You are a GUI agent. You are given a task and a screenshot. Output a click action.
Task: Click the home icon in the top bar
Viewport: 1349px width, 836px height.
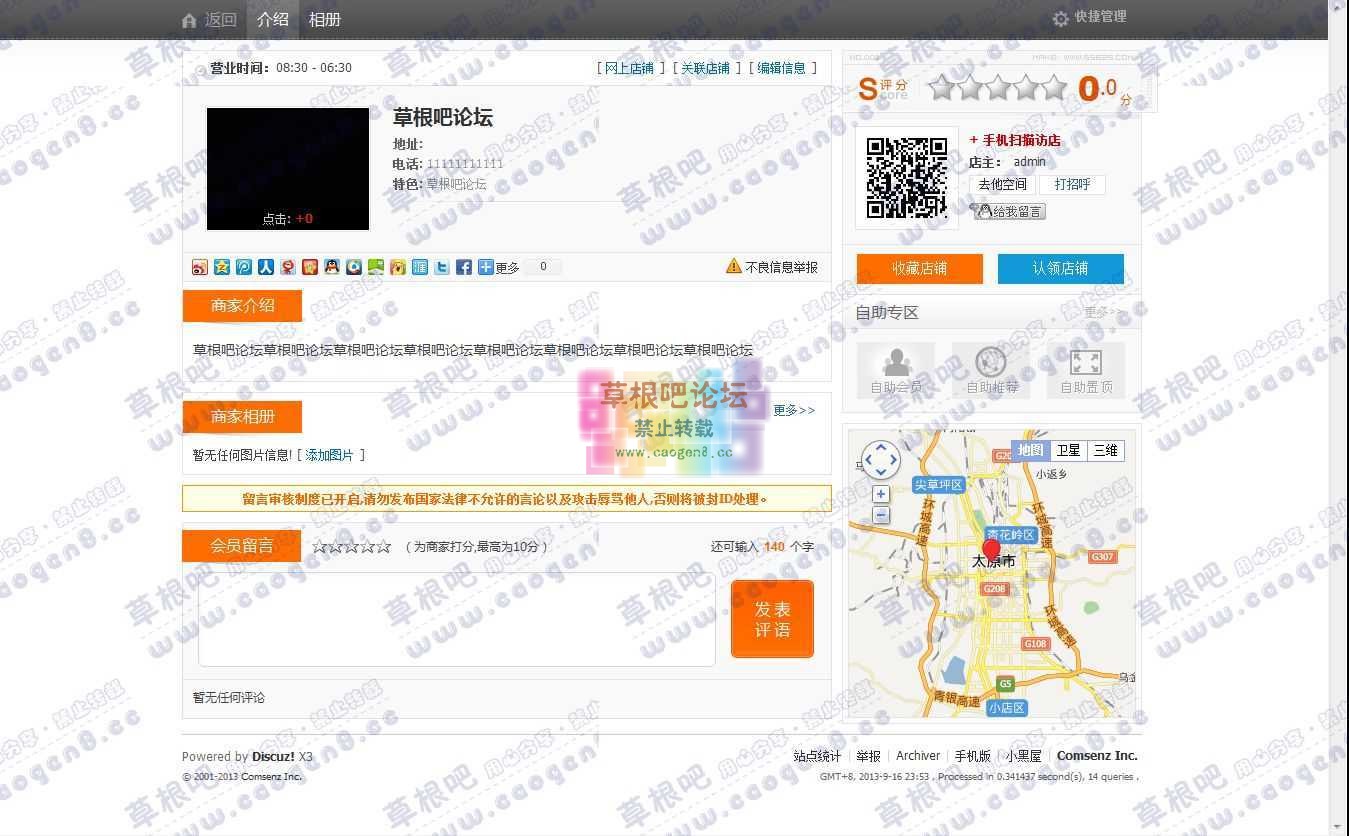[189, 19]
